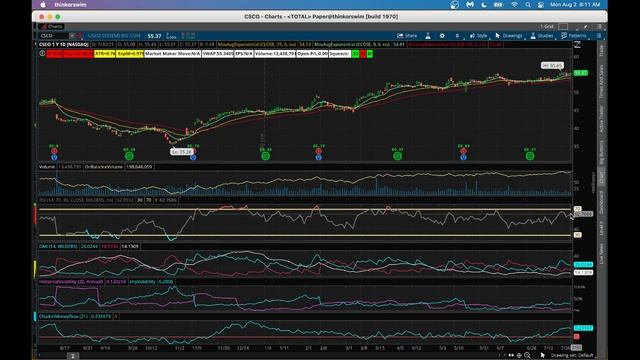This screenshot has width=640, height=360.
Task: Click the Open P/L label
Action: coord(313,53)
